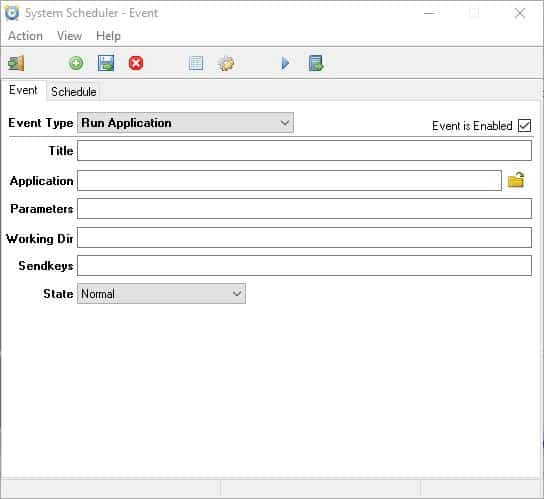Open the Action menu
This screenshot has height=499, width=544.
click(25, 36)
